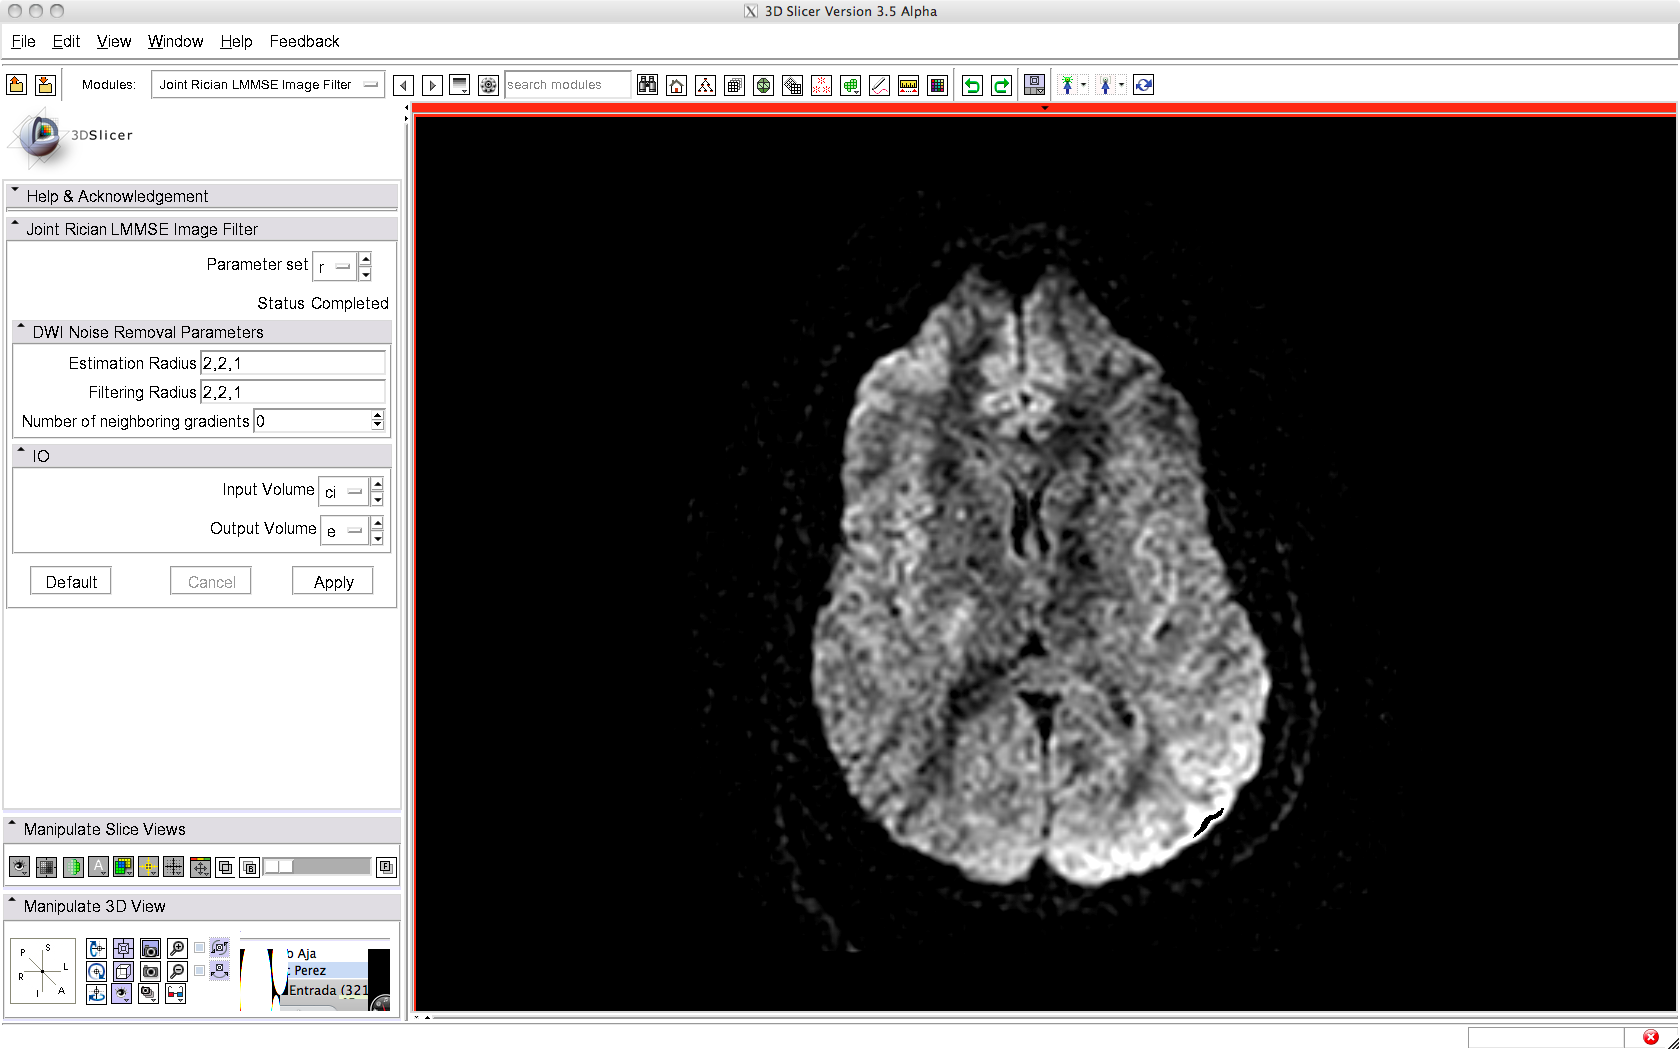The height and width of the screenshot is (1050, 1680).
Task: Toggle the 3D rock checkbox
Action: point(200,971)
